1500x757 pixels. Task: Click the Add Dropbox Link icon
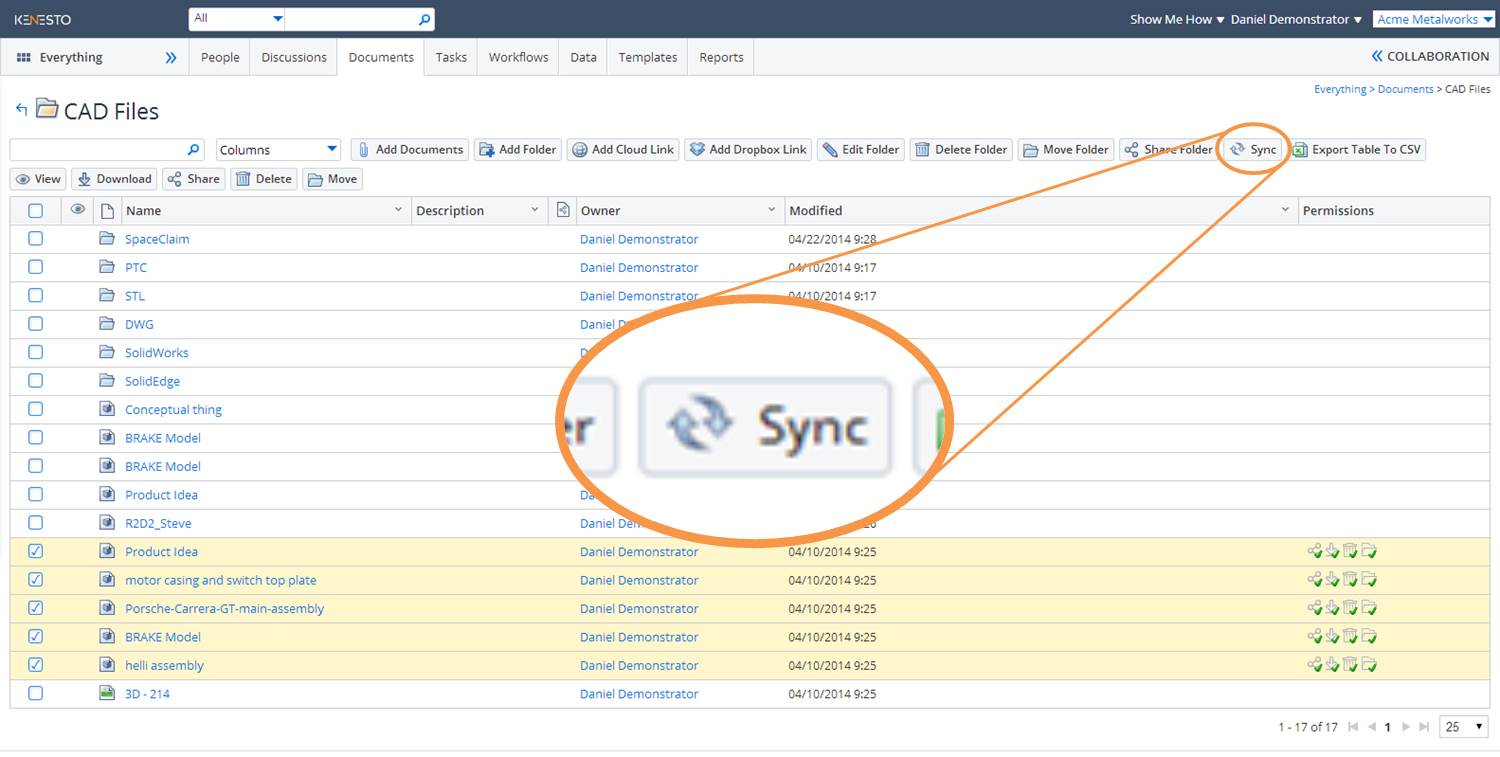click(697, 149)
